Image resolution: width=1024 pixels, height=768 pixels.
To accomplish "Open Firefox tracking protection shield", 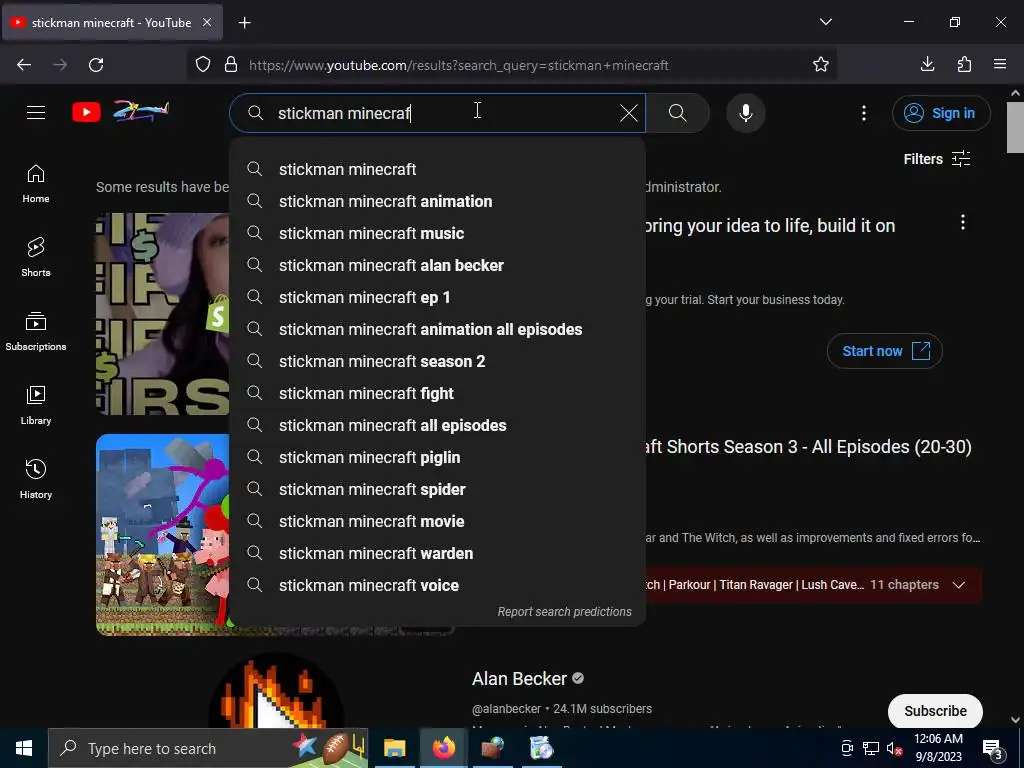I will [203, 65].
